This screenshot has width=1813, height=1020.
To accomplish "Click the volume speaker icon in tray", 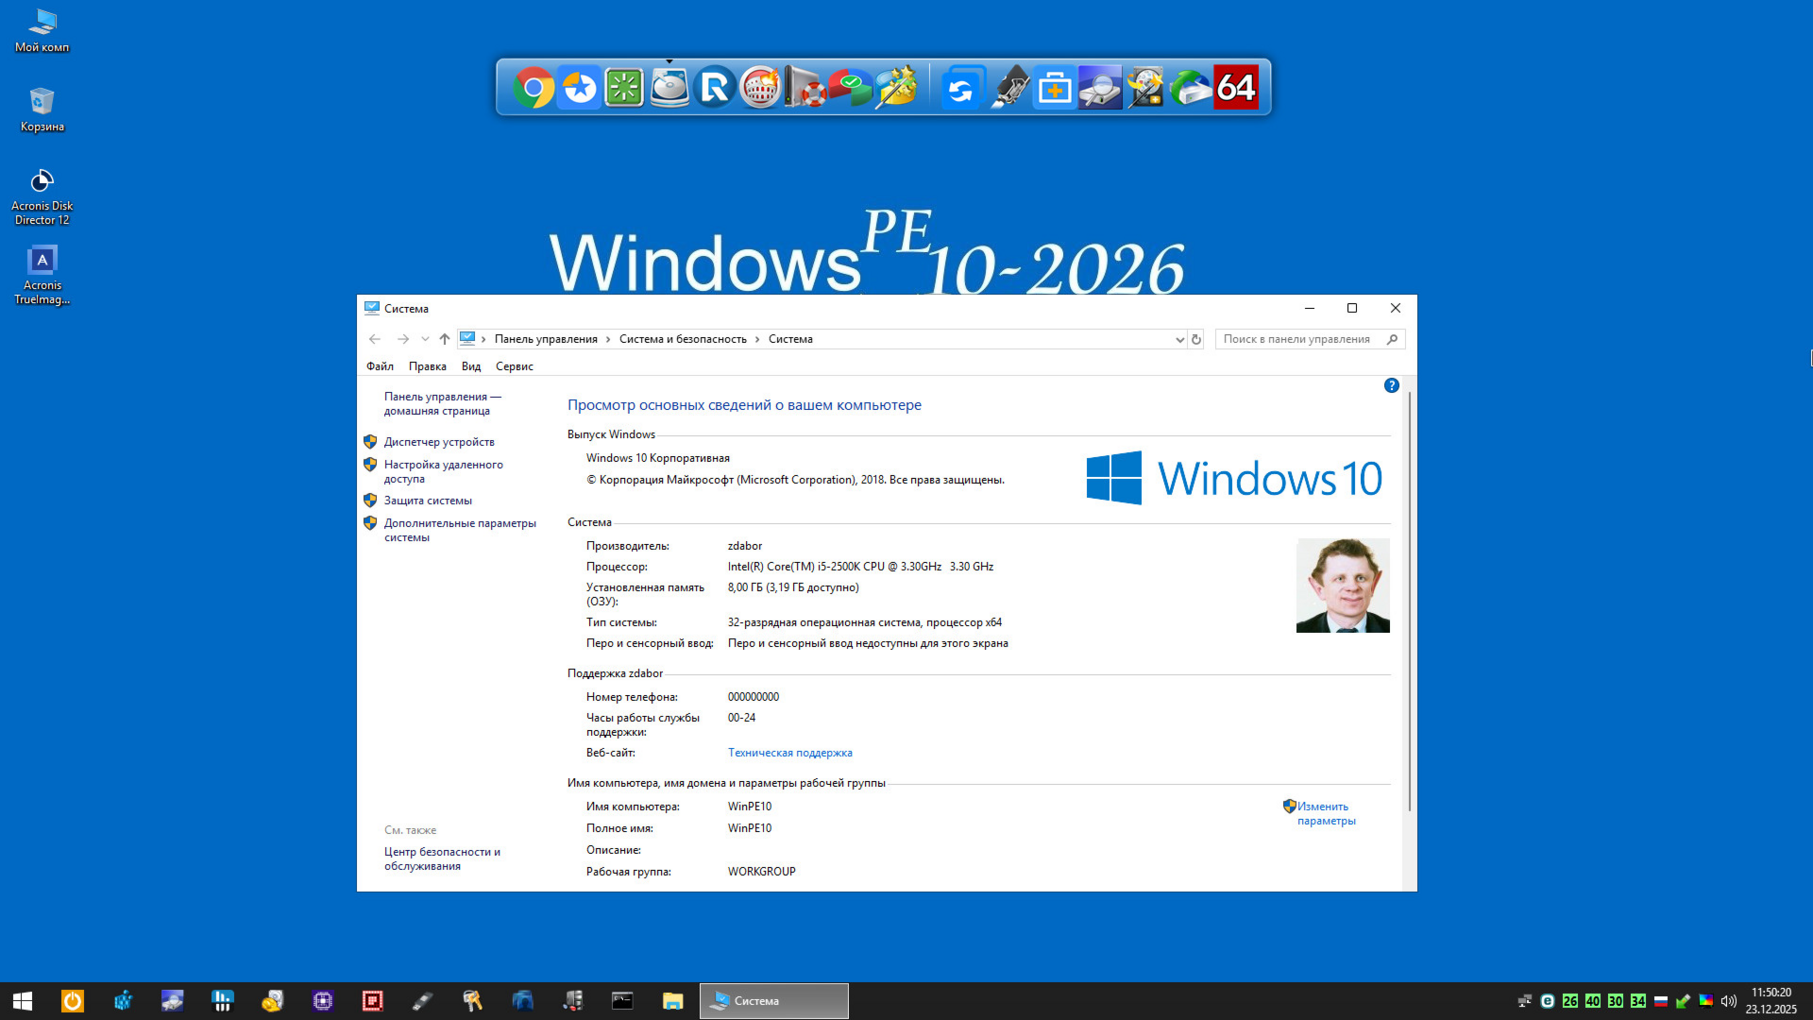I will pyautogui.click(x=1728, y=1000).
